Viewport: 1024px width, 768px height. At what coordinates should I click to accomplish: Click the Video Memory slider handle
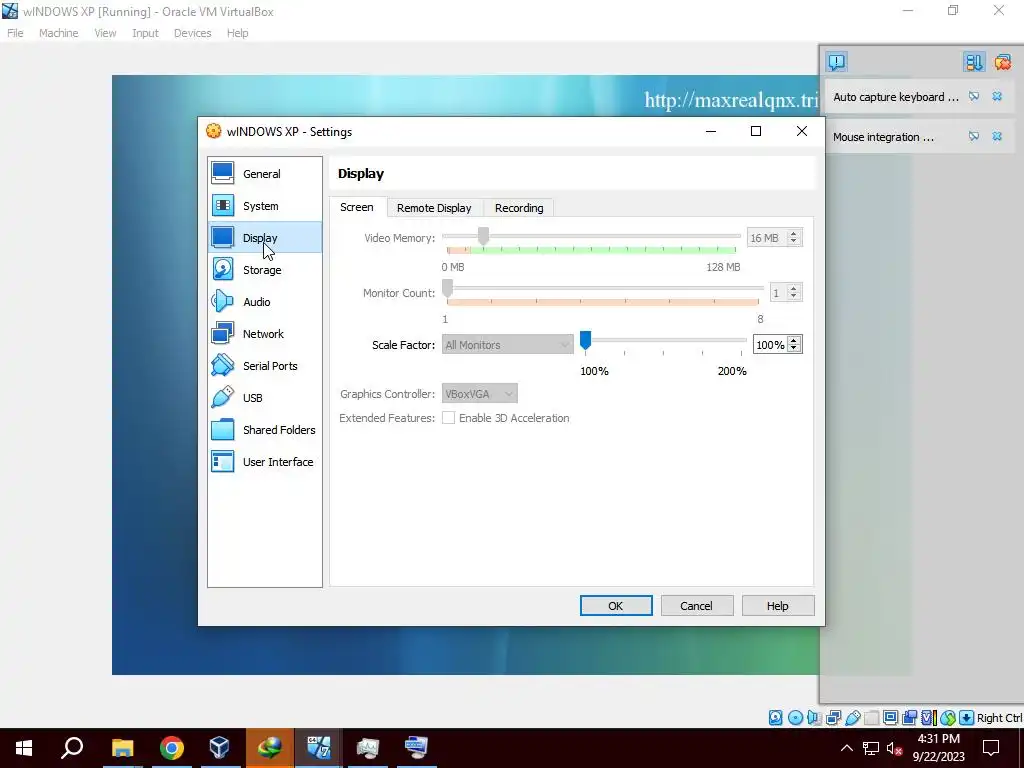[x=483, y=236]
